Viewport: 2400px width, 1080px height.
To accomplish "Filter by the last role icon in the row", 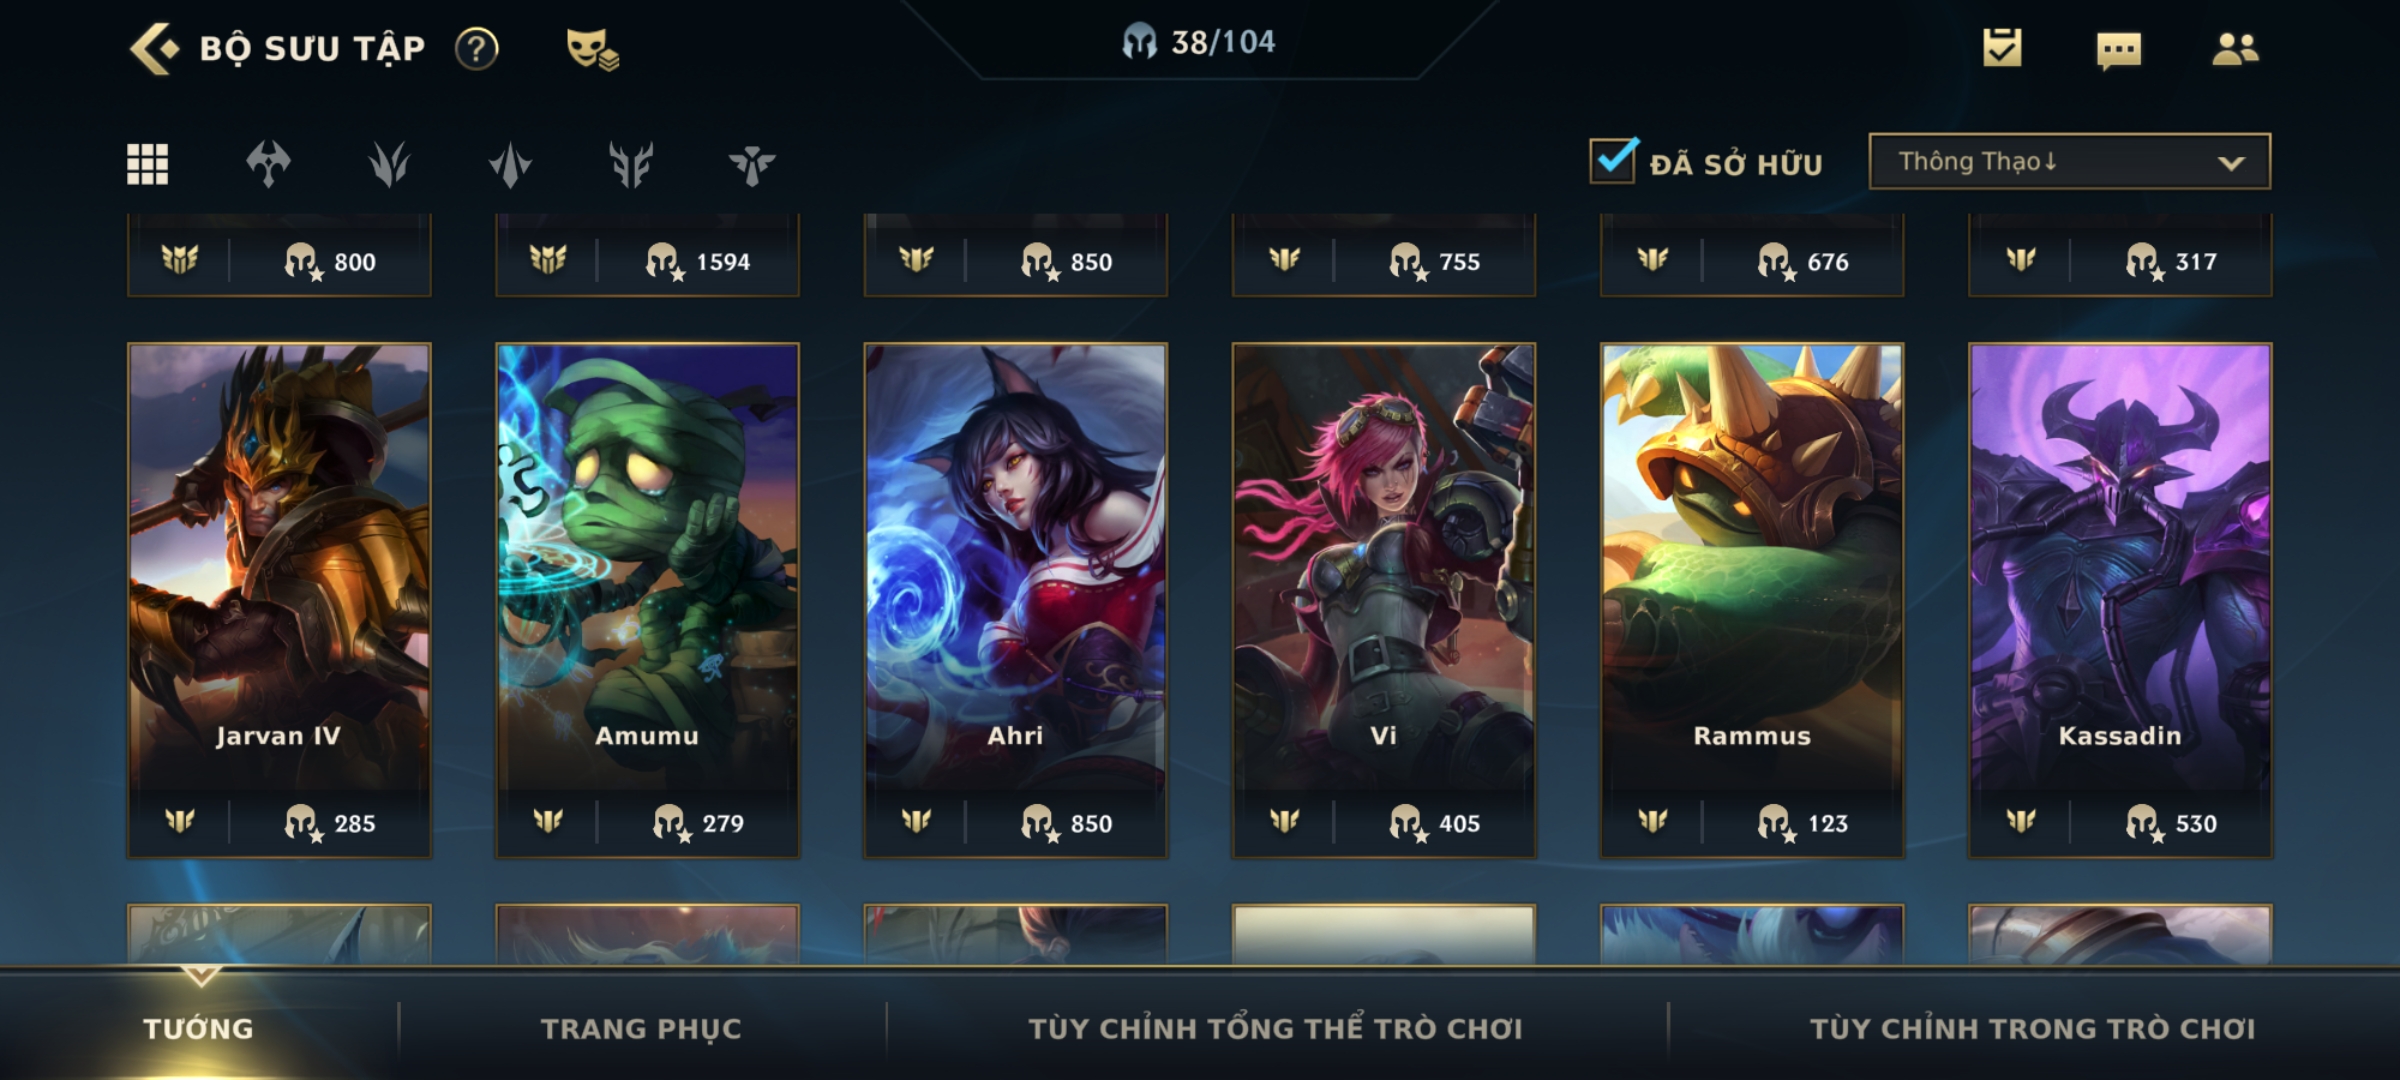I will (x=752, y=165).
